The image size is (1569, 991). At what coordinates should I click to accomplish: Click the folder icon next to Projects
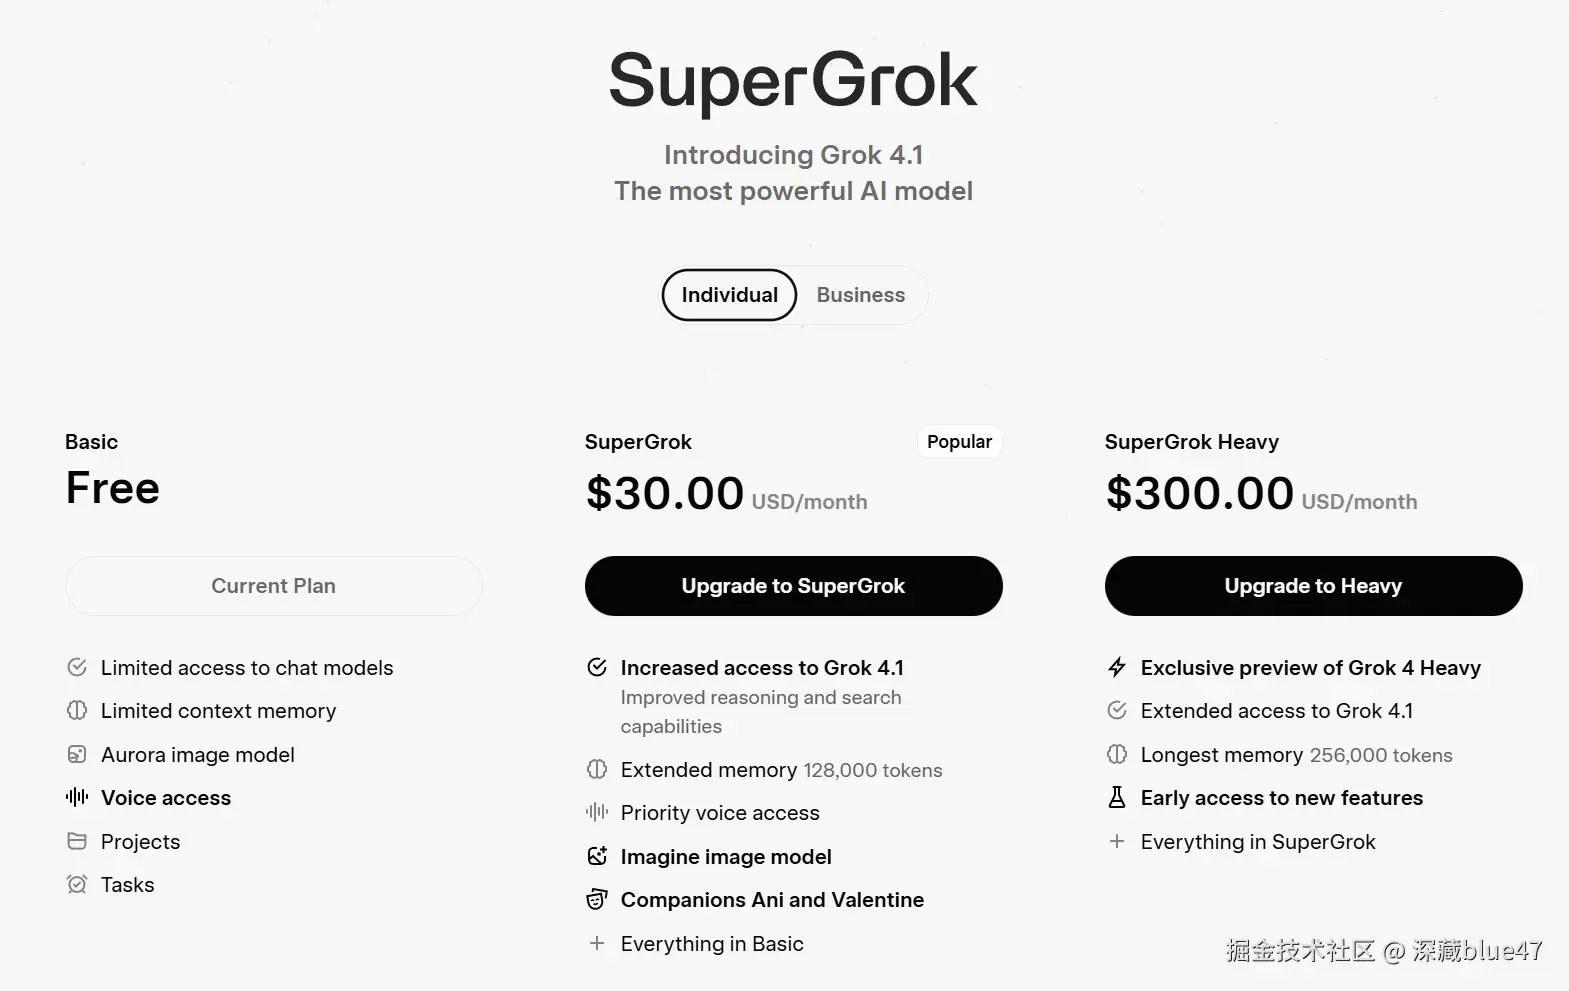coord(77,841)
